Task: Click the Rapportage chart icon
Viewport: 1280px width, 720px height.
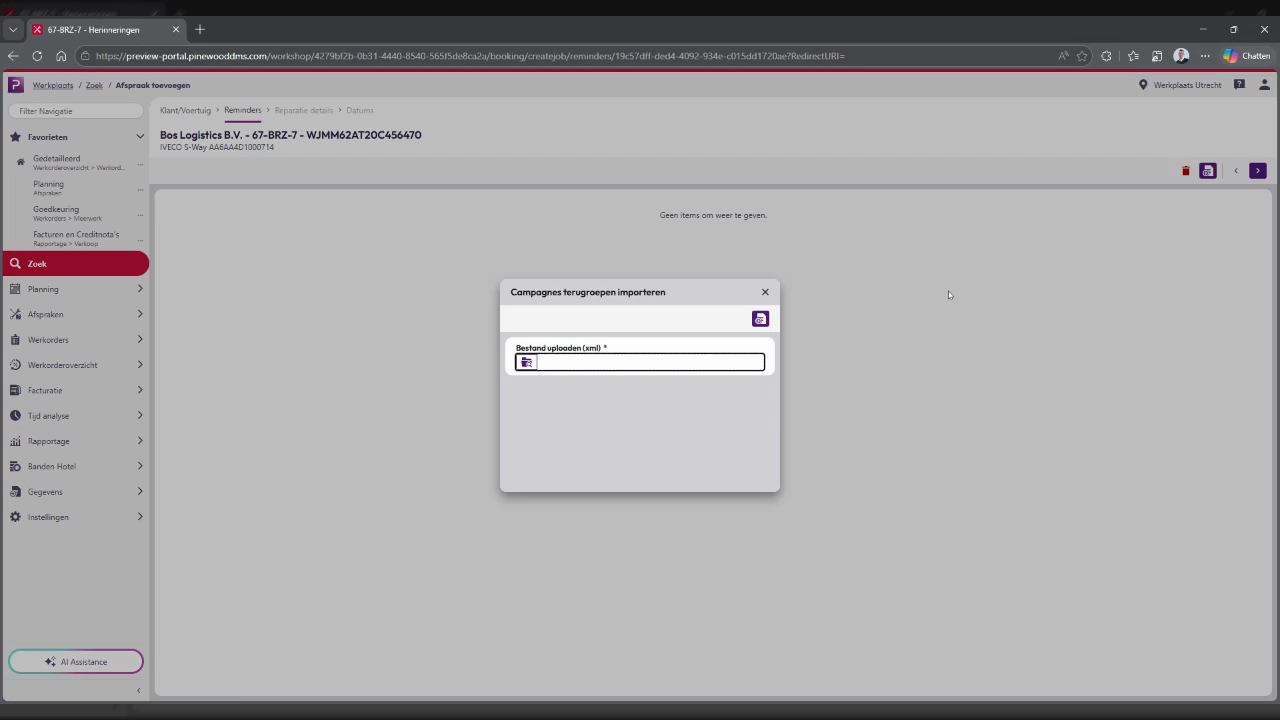Action: tap(15, 441)
